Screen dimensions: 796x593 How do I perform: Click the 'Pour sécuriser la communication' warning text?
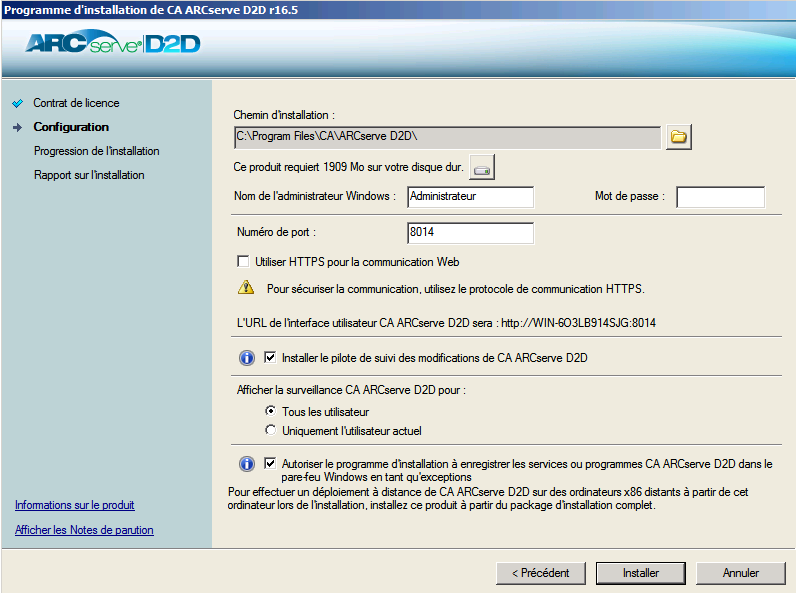(x=456, y=289)
